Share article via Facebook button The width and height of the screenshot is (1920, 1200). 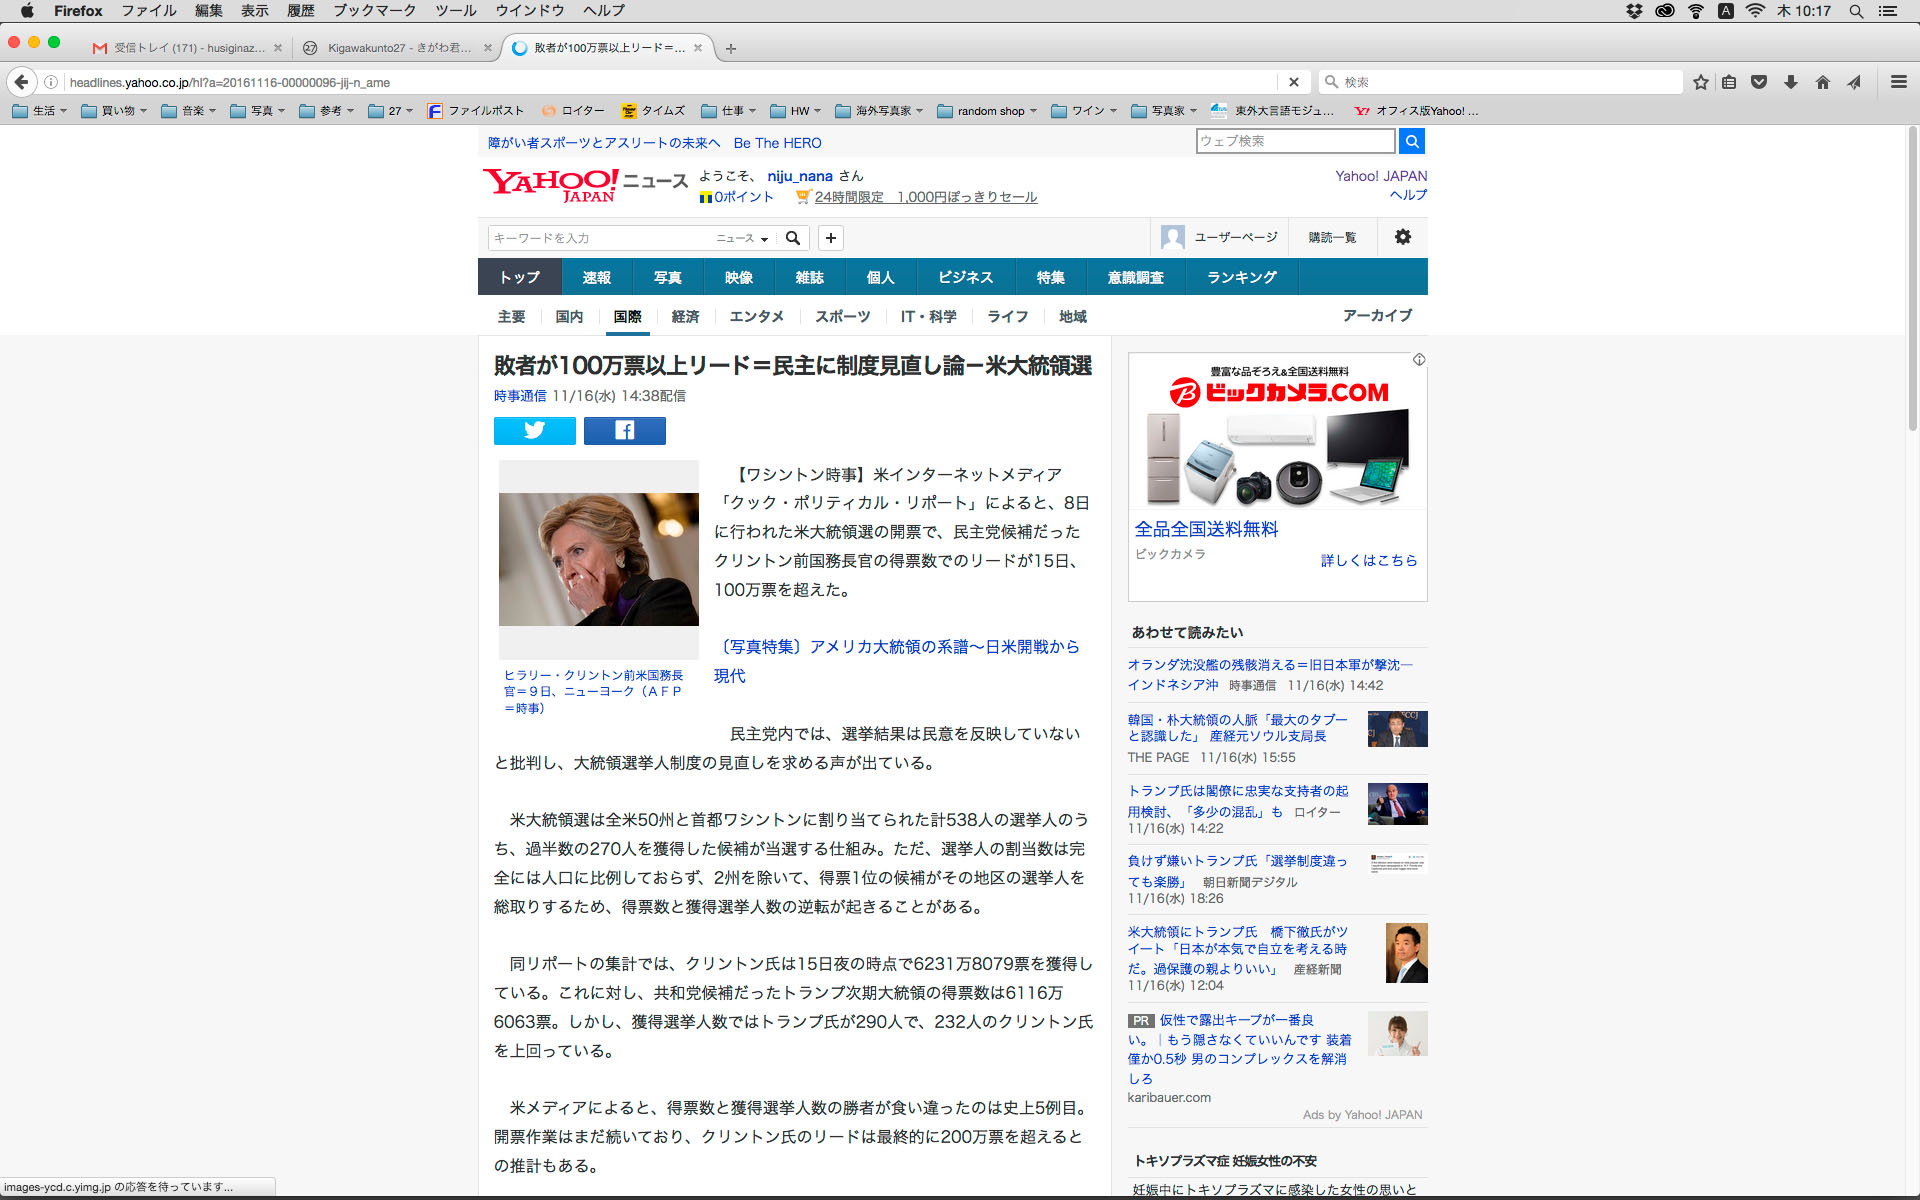[624, 430]
